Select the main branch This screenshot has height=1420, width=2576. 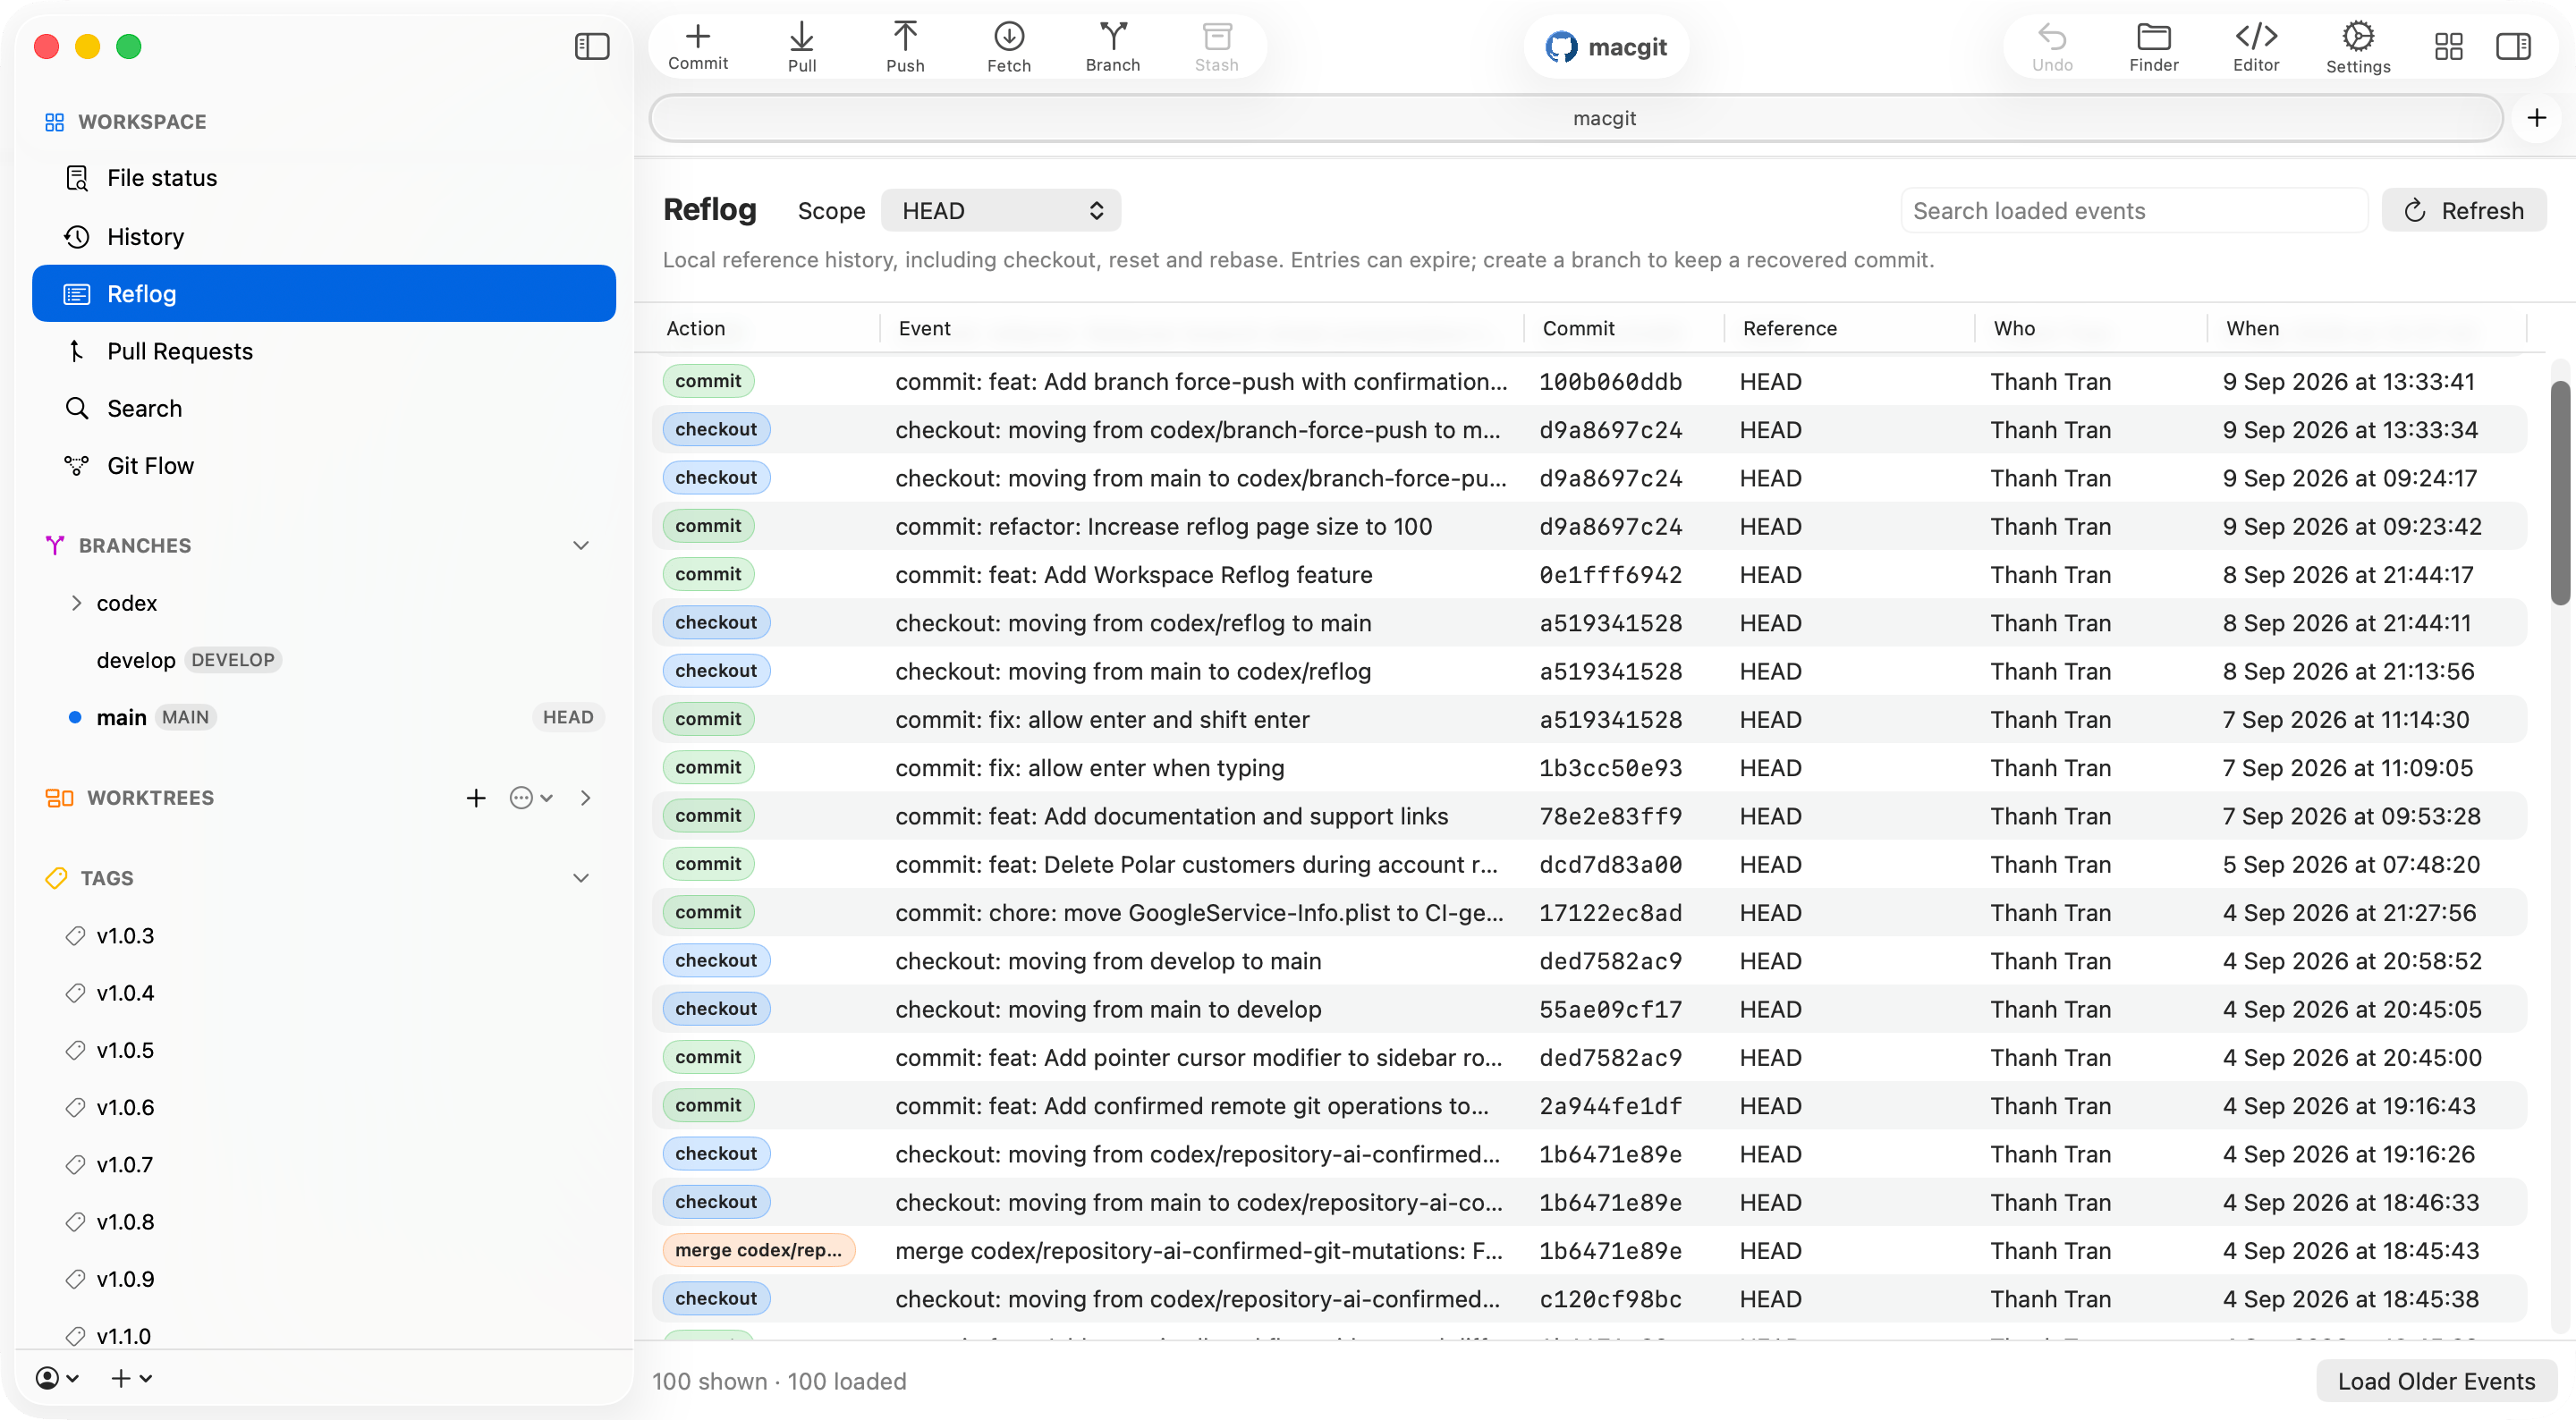click(x=324, y=717)
